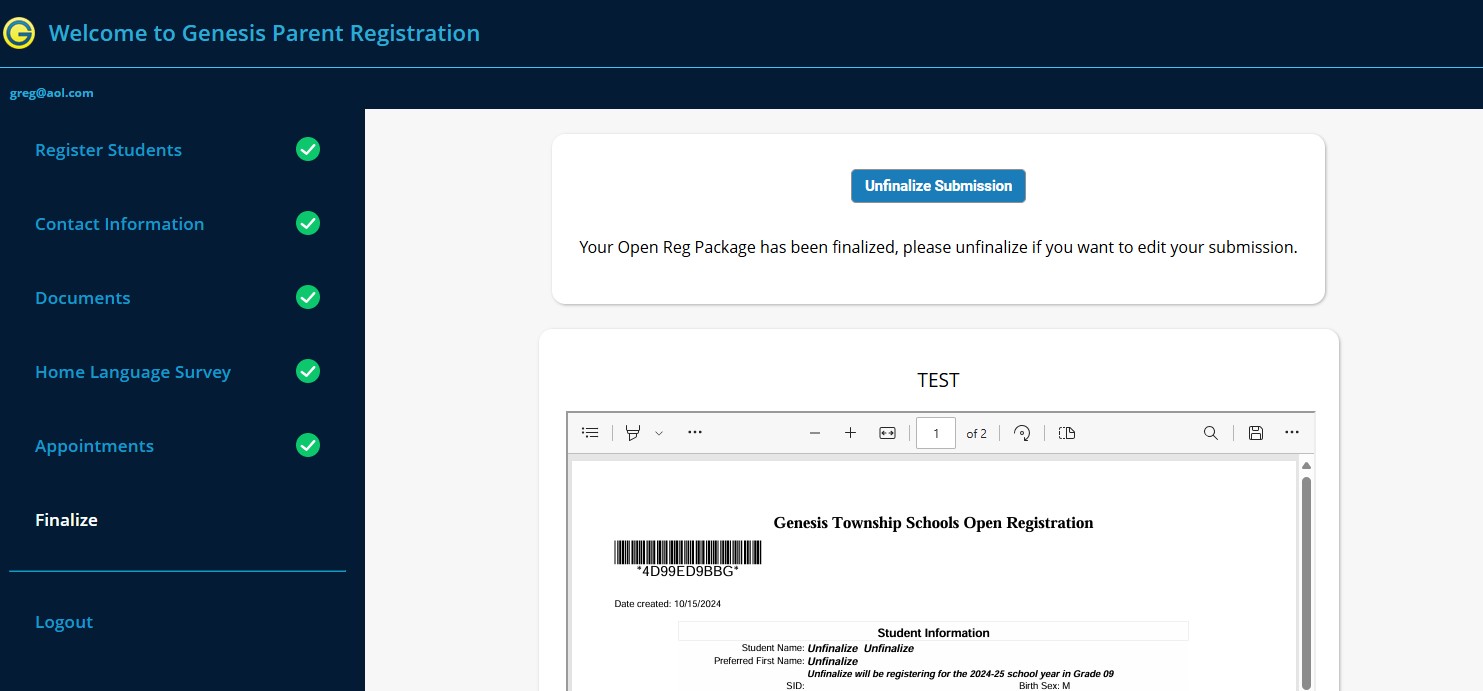
Task: Toggle the PDF page view icon
Action: pyautogui.click(x=1067, y=433)
